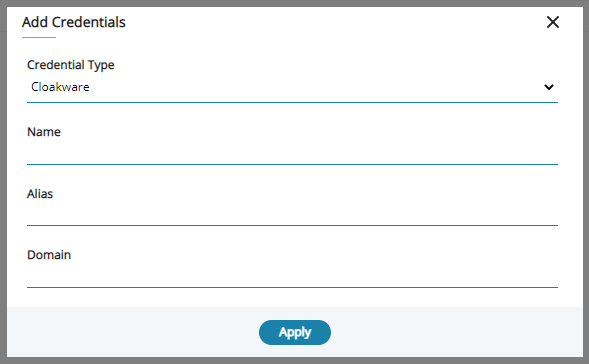Click the Add Credentials dialog title
The height and width of the screenshot is (364, 589).
(x=74, y=22)
